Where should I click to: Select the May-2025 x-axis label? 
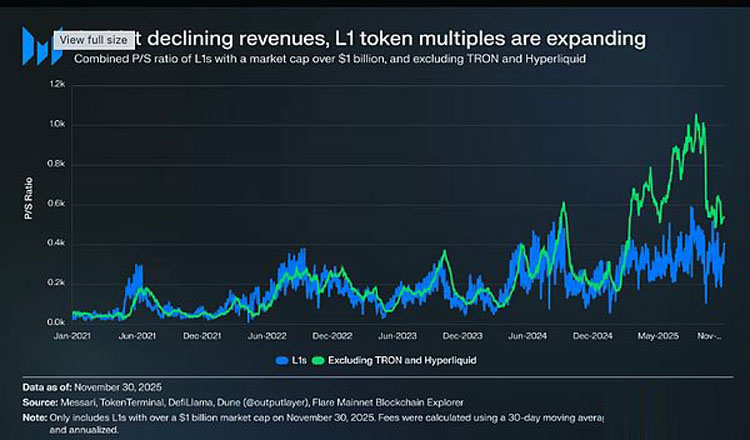click(x=659, y=337)
